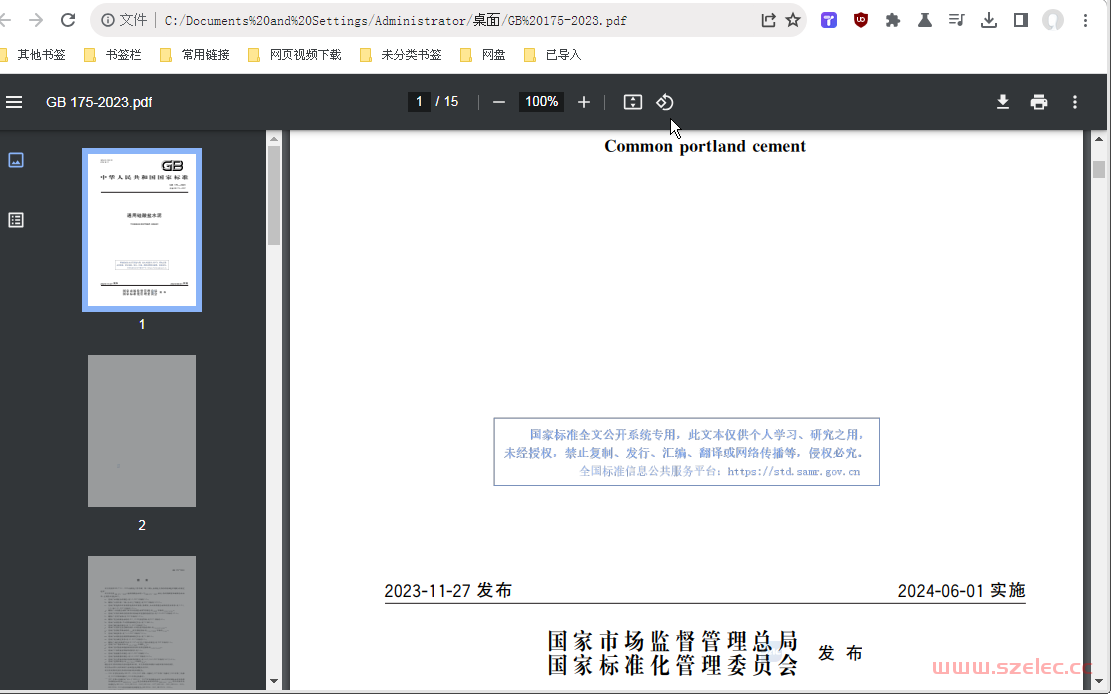Click the thumbnail panel scrollbar thumb

tap(274, 196)
